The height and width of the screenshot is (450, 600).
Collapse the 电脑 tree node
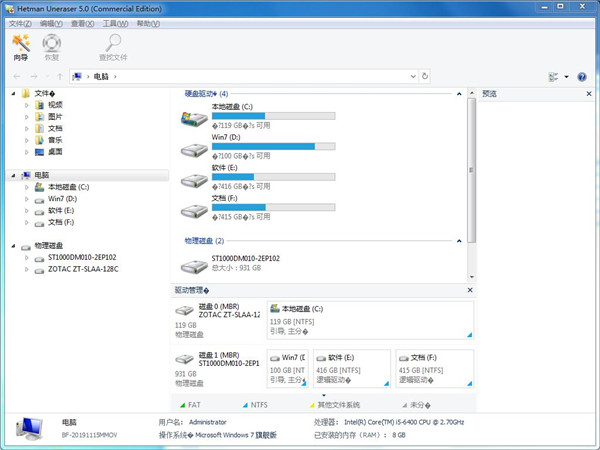pos(12,175)
